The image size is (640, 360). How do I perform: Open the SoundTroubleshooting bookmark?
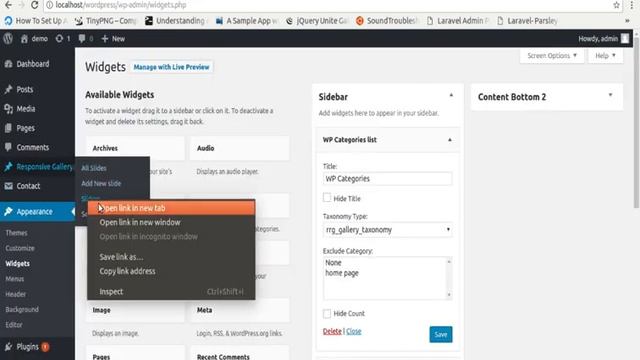pyautogui.click(x=387, y=21)
